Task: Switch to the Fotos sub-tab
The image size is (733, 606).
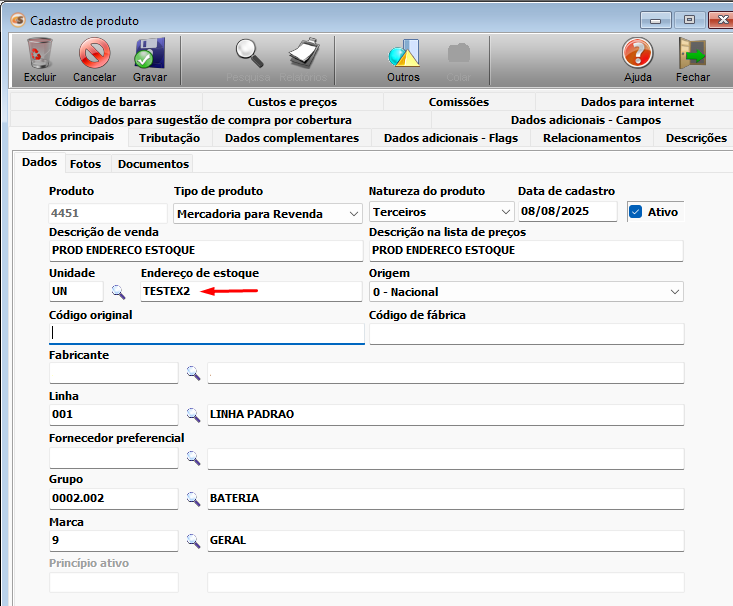Action: 85,163
